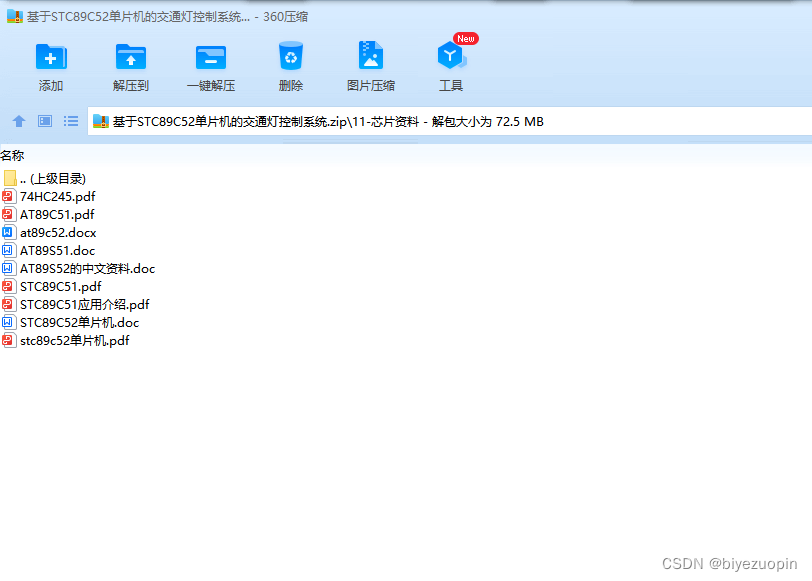Sort files by the 名称 column header
812x581 pixels.
click(x=12, y=155)
